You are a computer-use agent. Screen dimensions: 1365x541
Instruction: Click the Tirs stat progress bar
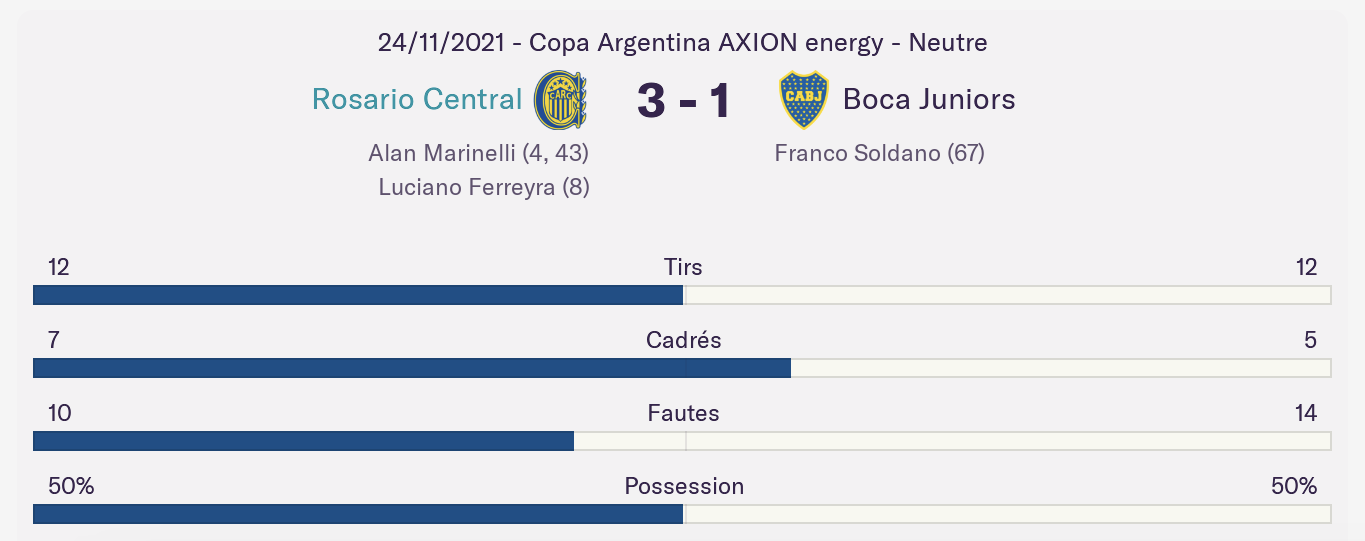tap(682, 295)
